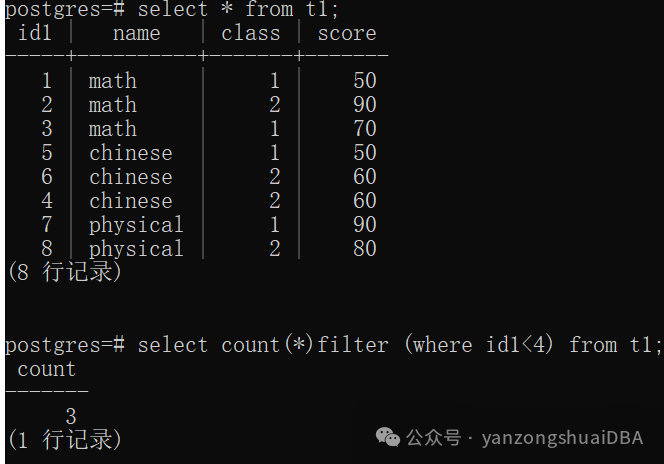Select id1 value 6 in the table
This screenshot has width=664, height=464.
47,177
